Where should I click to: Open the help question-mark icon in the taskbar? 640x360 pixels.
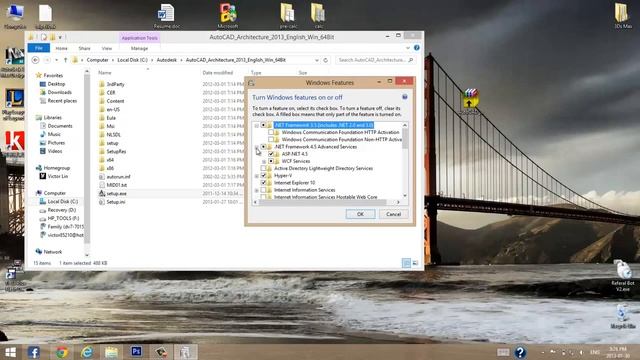[520, 352]
